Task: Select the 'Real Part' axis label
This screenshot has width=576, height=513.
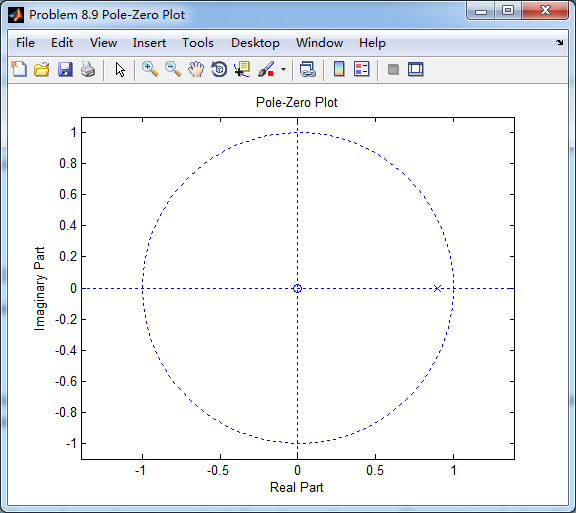Action: [x=296, y=487]
